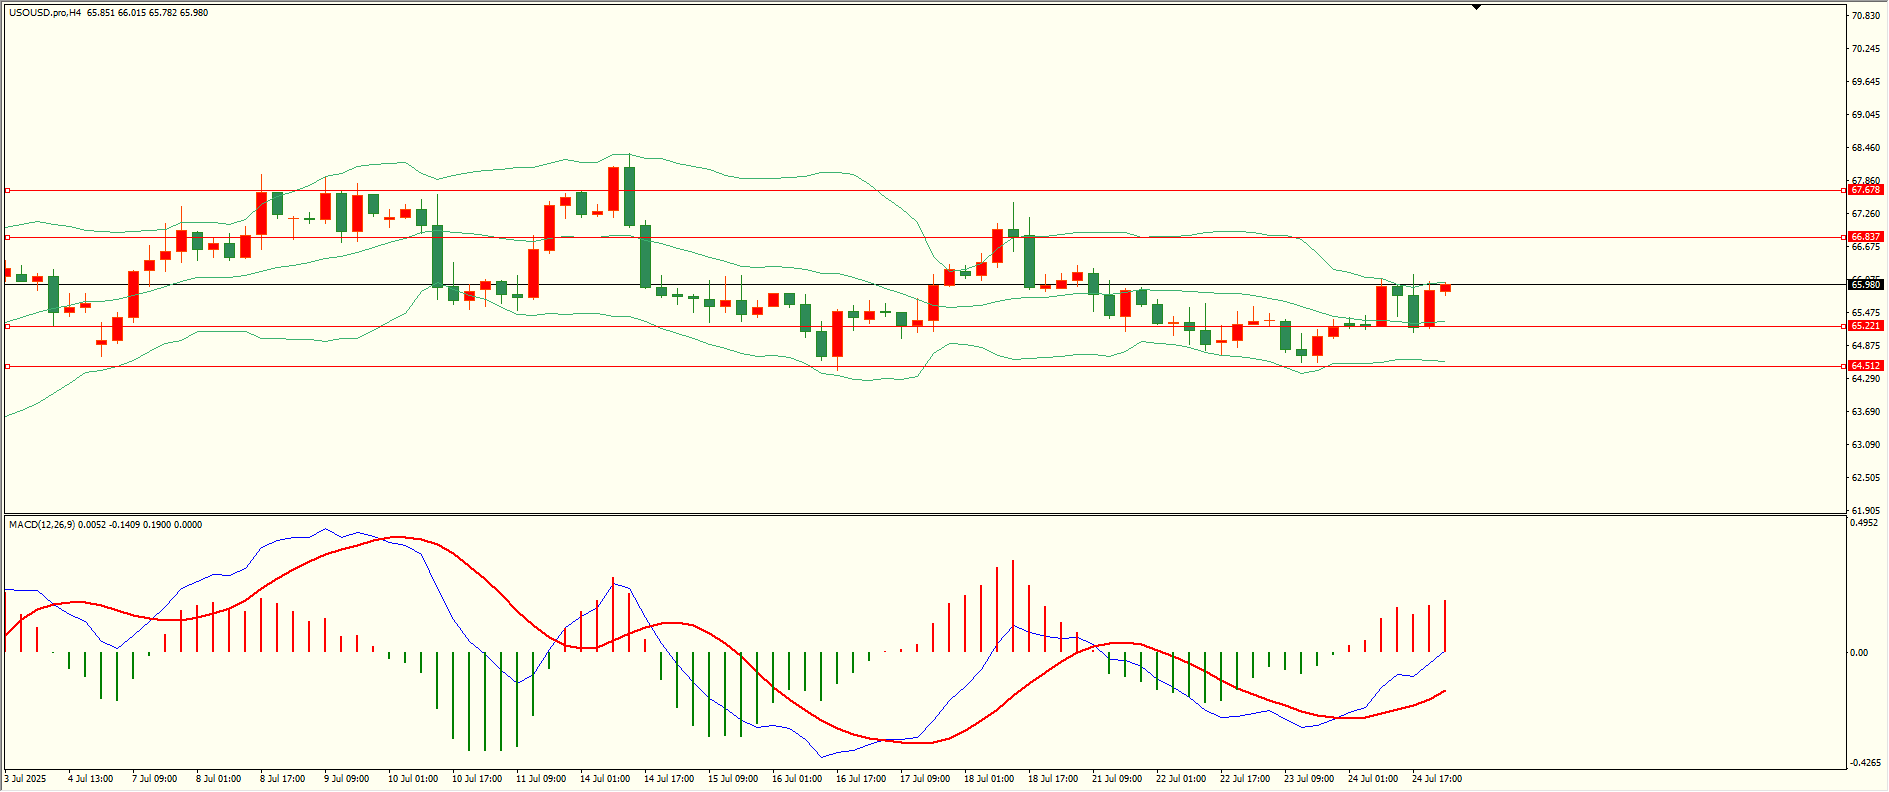Click the left anchor square of the 64.512 line
The height and width of the screenshot is (792, 1889).
coord(8,366)
